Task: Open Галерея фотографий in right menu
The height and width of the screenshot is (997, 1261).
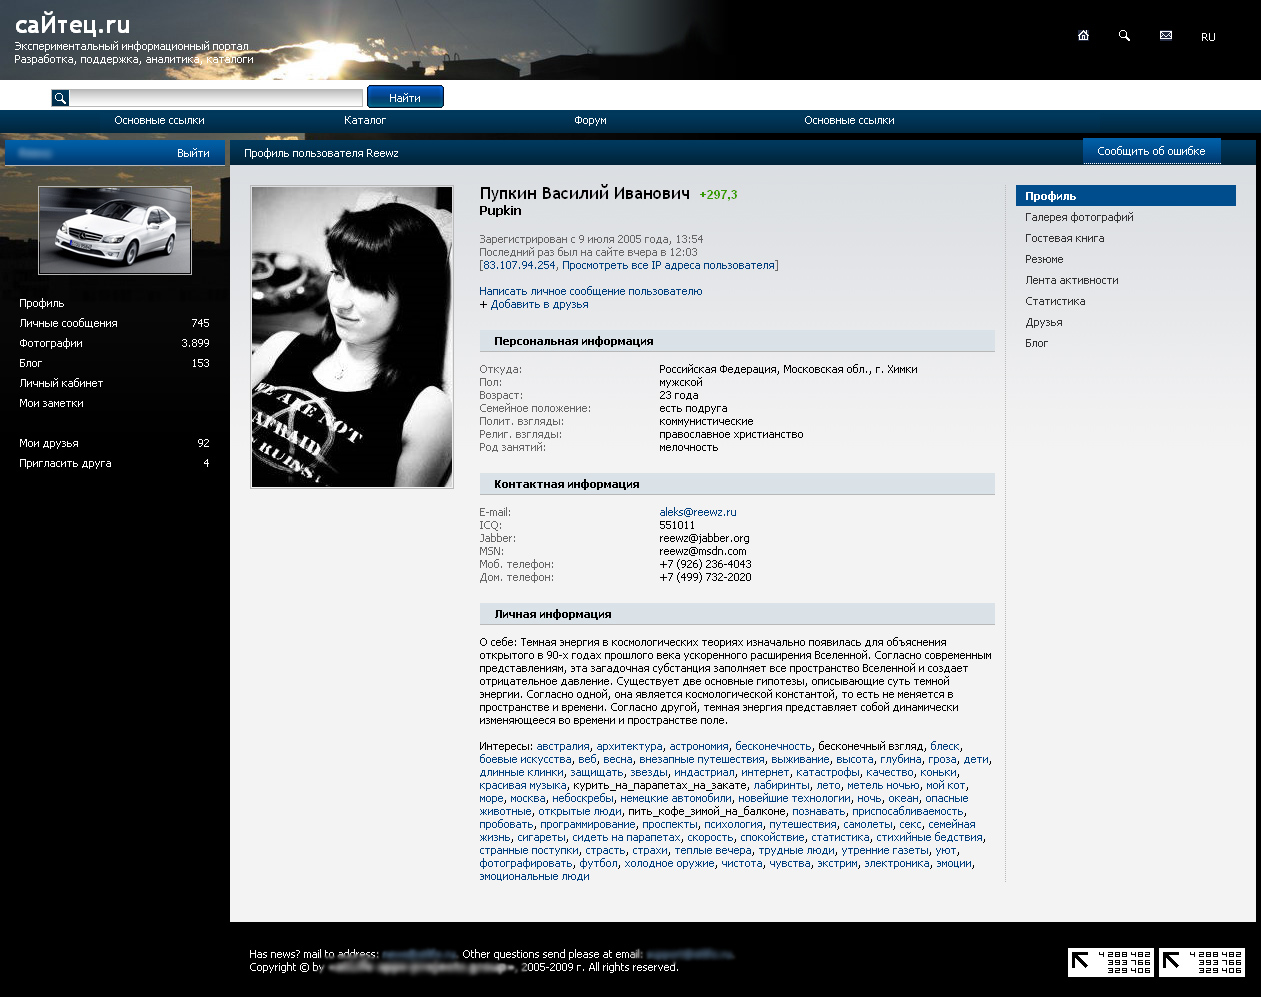Action: coord(1079,217)
